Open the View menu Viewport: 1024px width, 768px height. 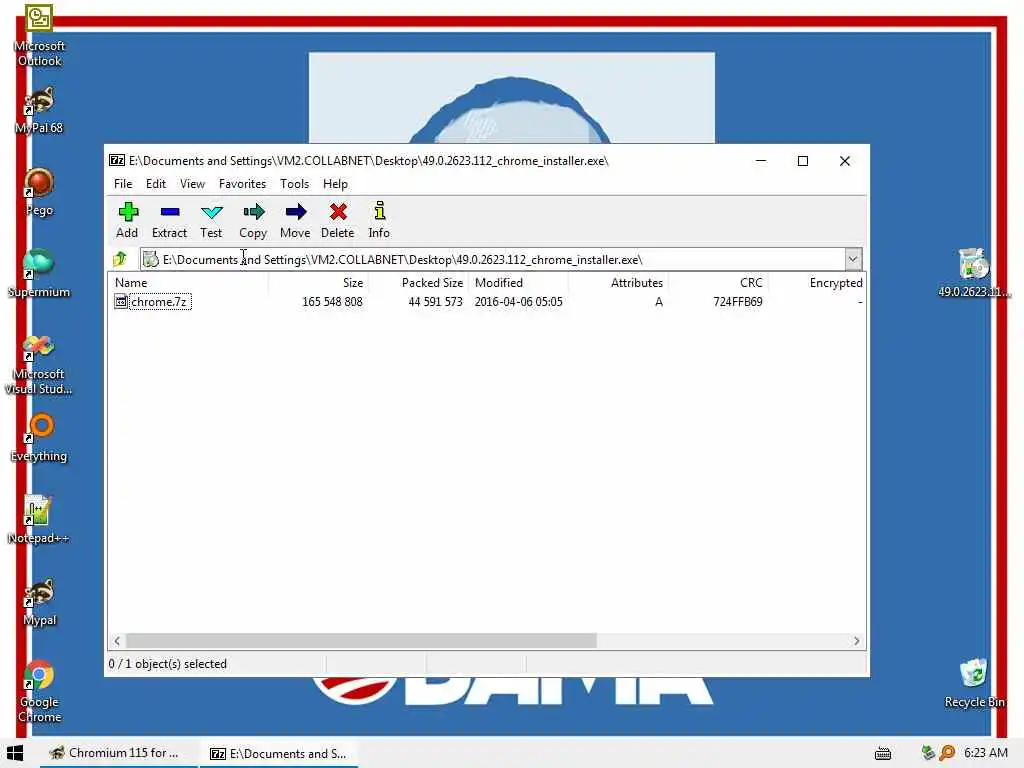pyautogui.click(x=192, y=184)
